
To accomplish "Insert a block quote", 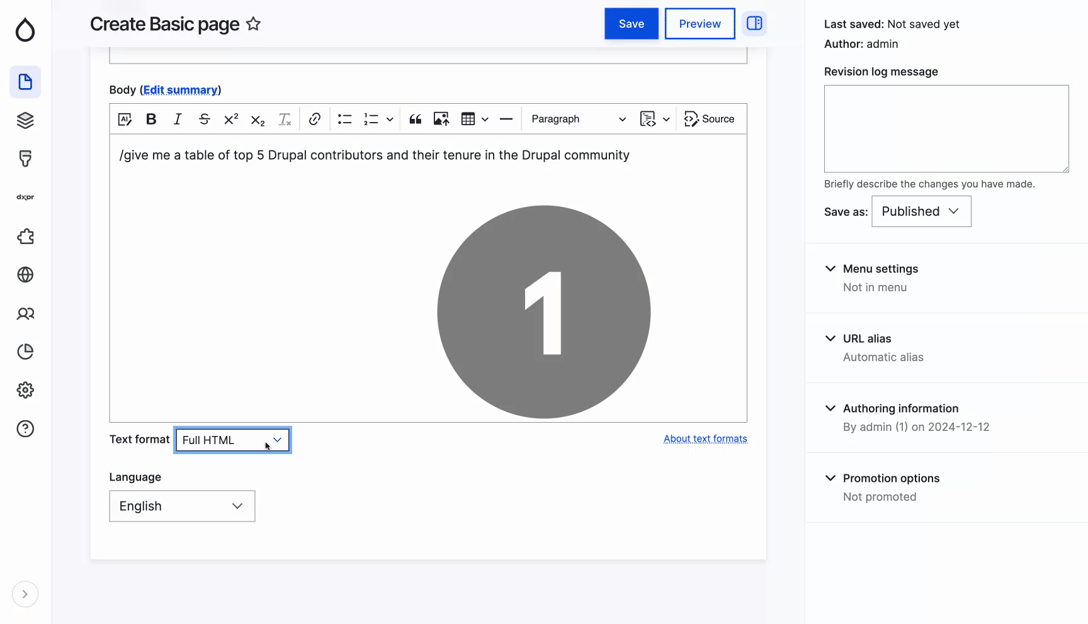I will click(x=415, y=119).
